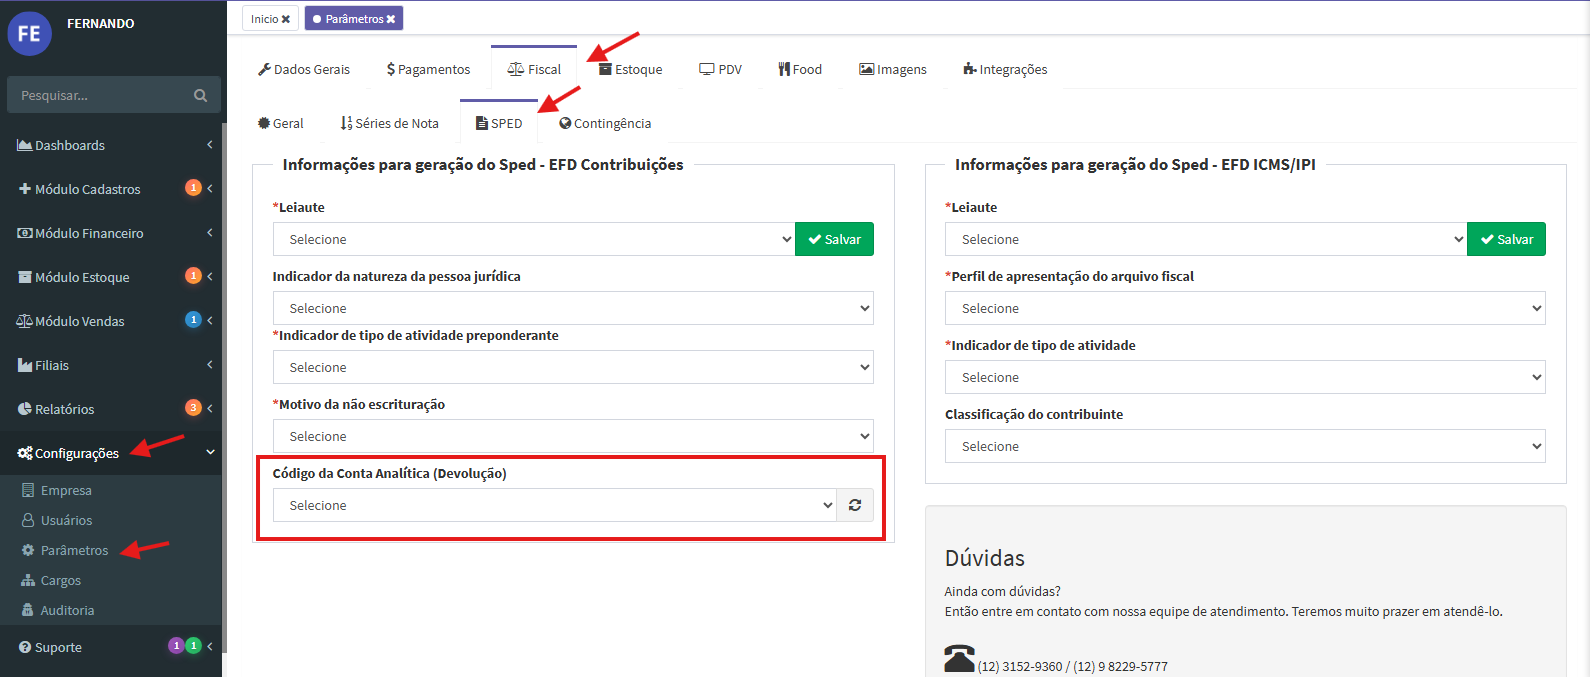Close the Parâmetros tab with its X
Screen dimensions: 1590x677
point(391,19)
